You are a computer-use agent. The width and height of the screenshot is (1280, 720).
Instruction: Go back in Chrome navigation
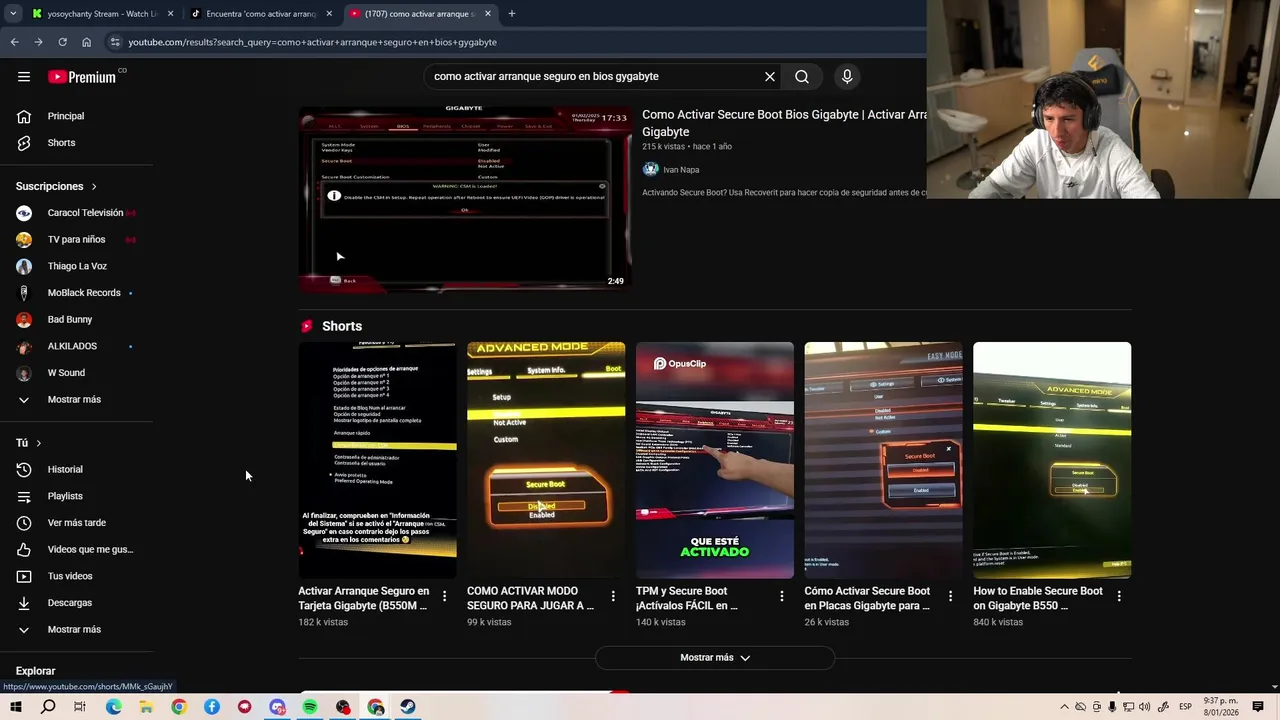[14, 42]
